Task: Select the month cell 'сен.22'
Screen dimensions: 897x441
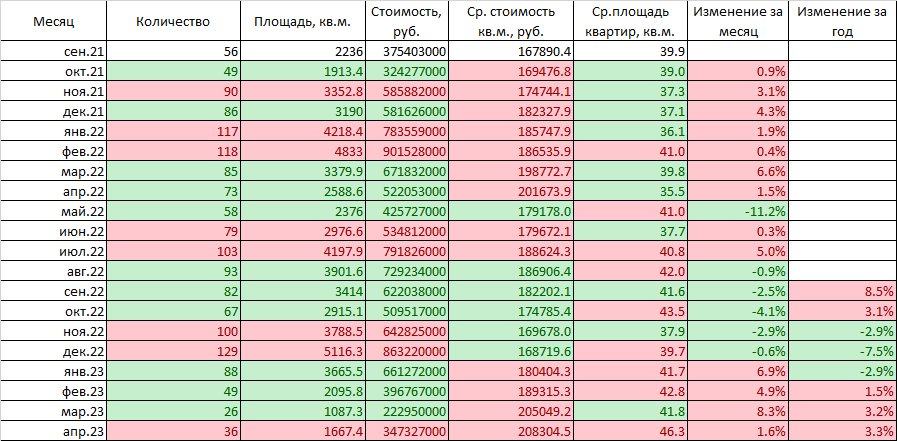Action: (54, 292)
